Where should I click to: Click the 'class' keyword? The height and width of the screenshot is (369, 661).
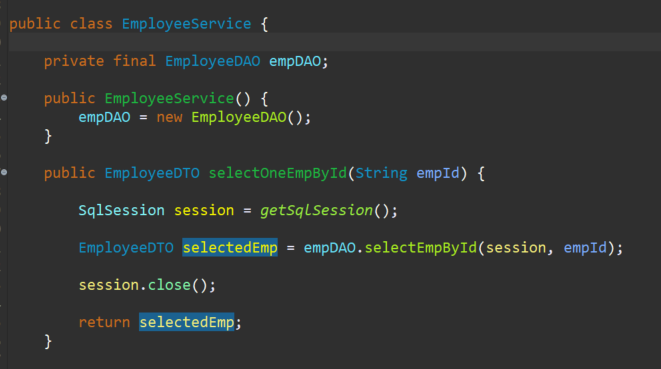91,24
